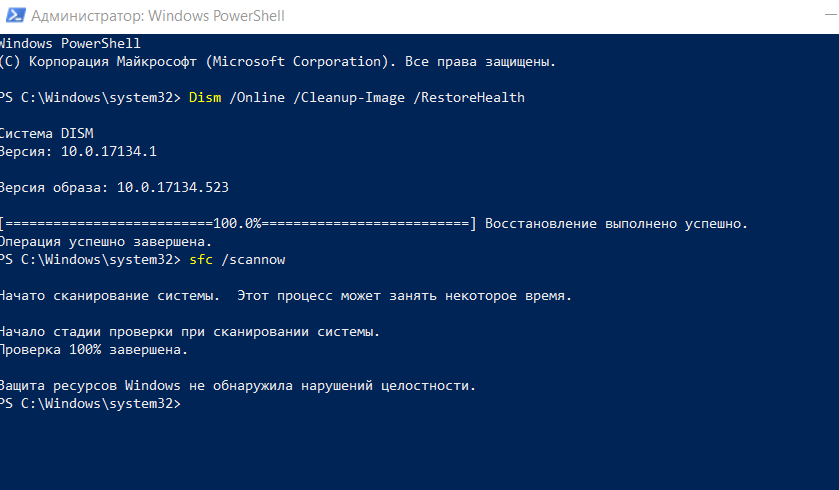Click the last empty PS prompt line
The height and width of the screenshot is (490, 839).
90,403
